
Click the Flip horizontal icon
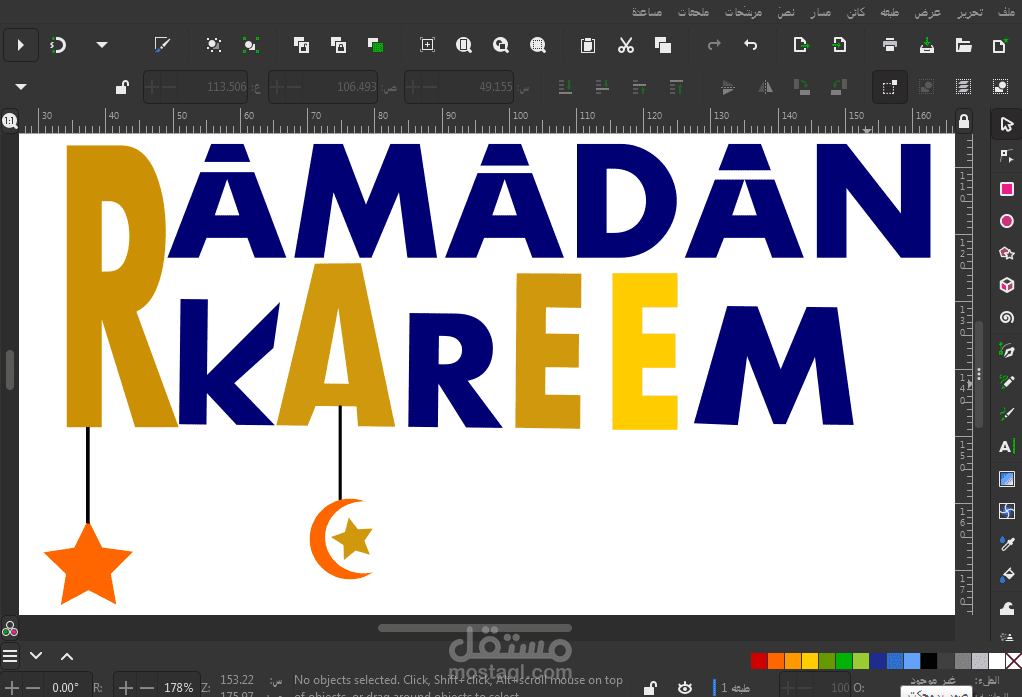tap(765, 87)
